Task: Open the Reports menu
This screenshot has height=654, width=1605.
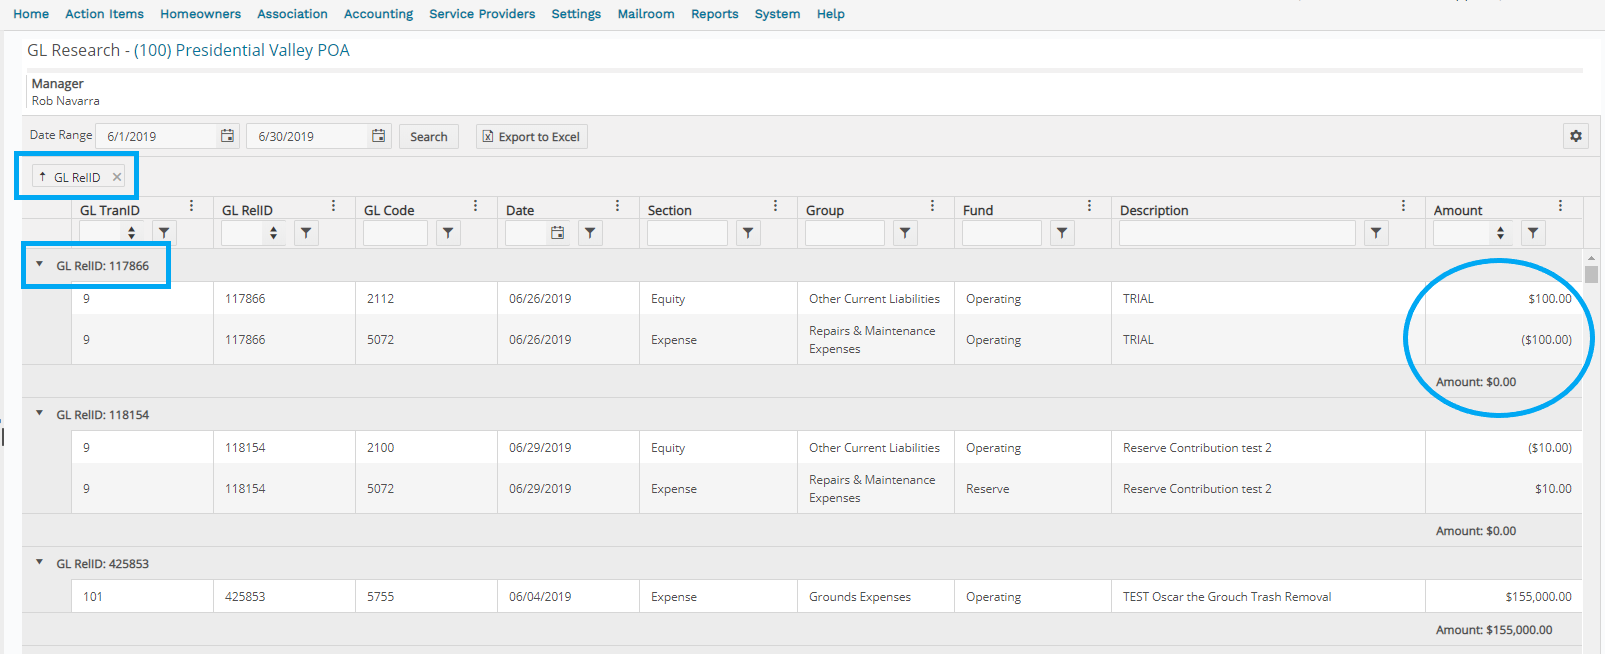Action: [714, 14]
